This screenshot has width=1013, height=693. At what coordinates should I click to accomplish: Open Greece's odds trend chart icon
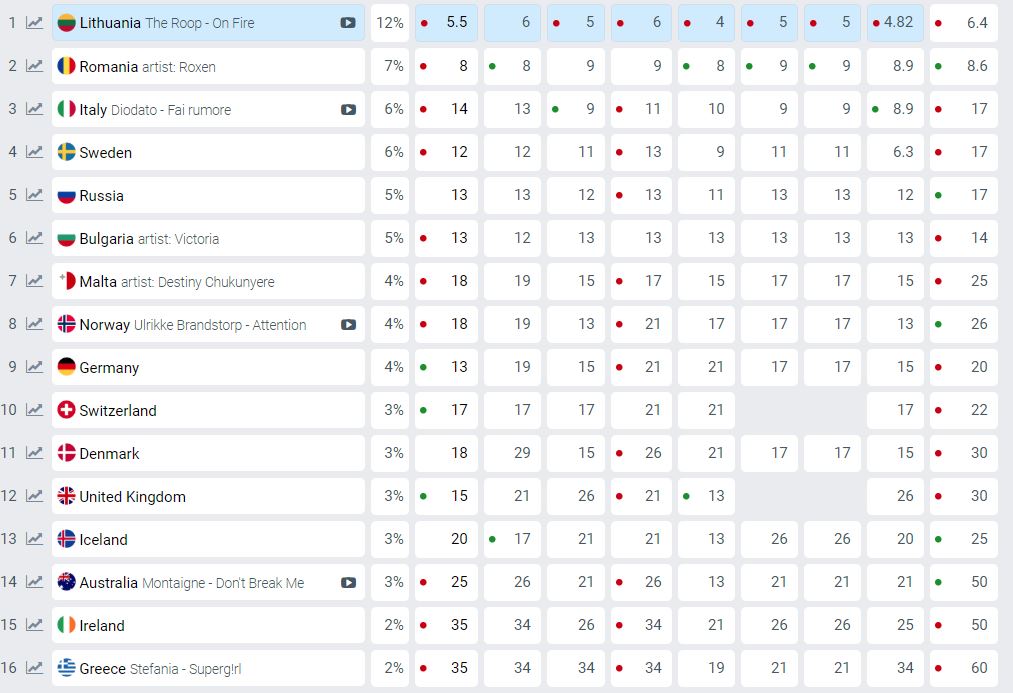tap(34, 667)
